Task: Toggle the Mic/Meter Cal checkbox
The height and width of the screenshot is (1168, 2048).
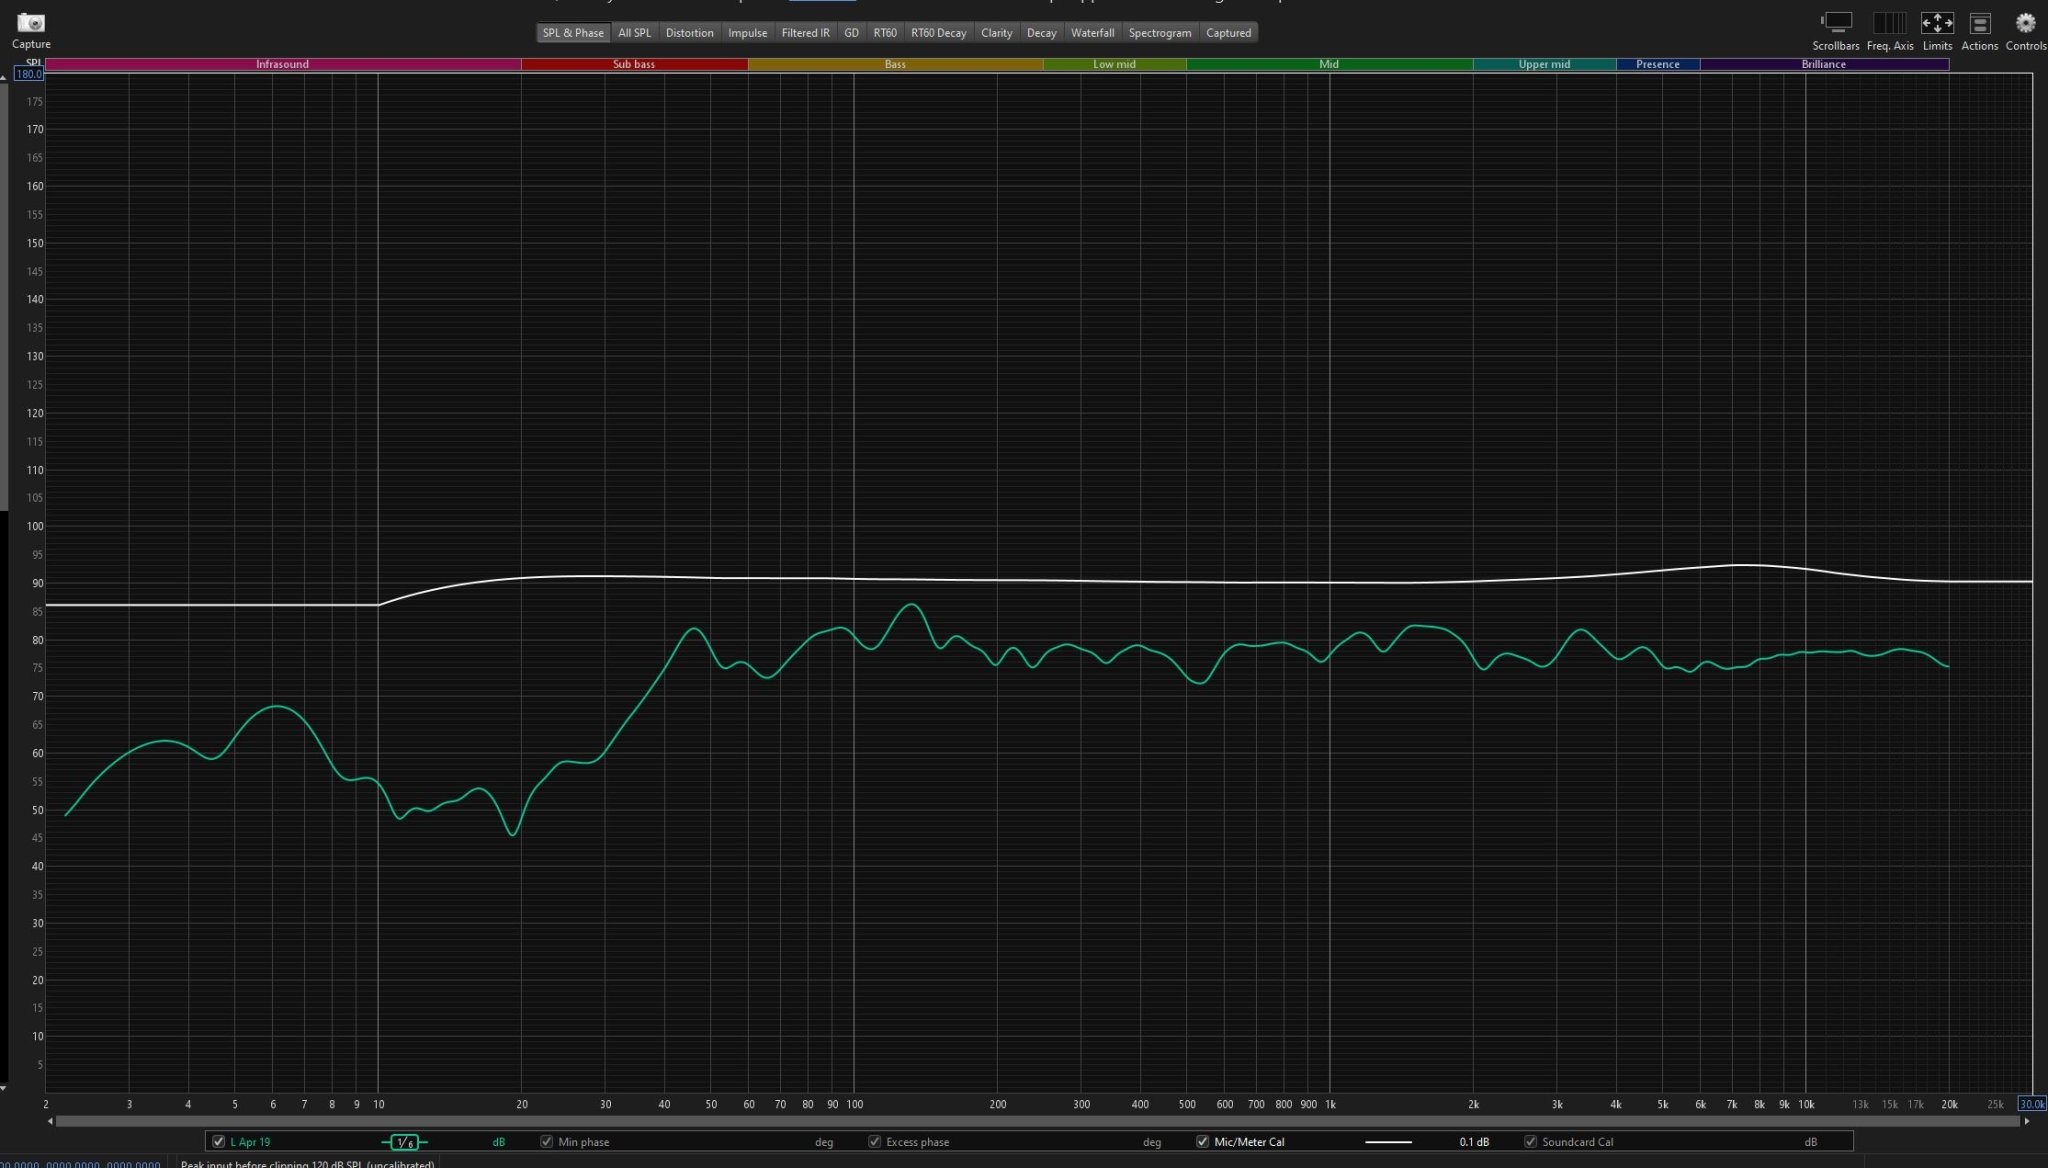Action: point(1203,1142)
